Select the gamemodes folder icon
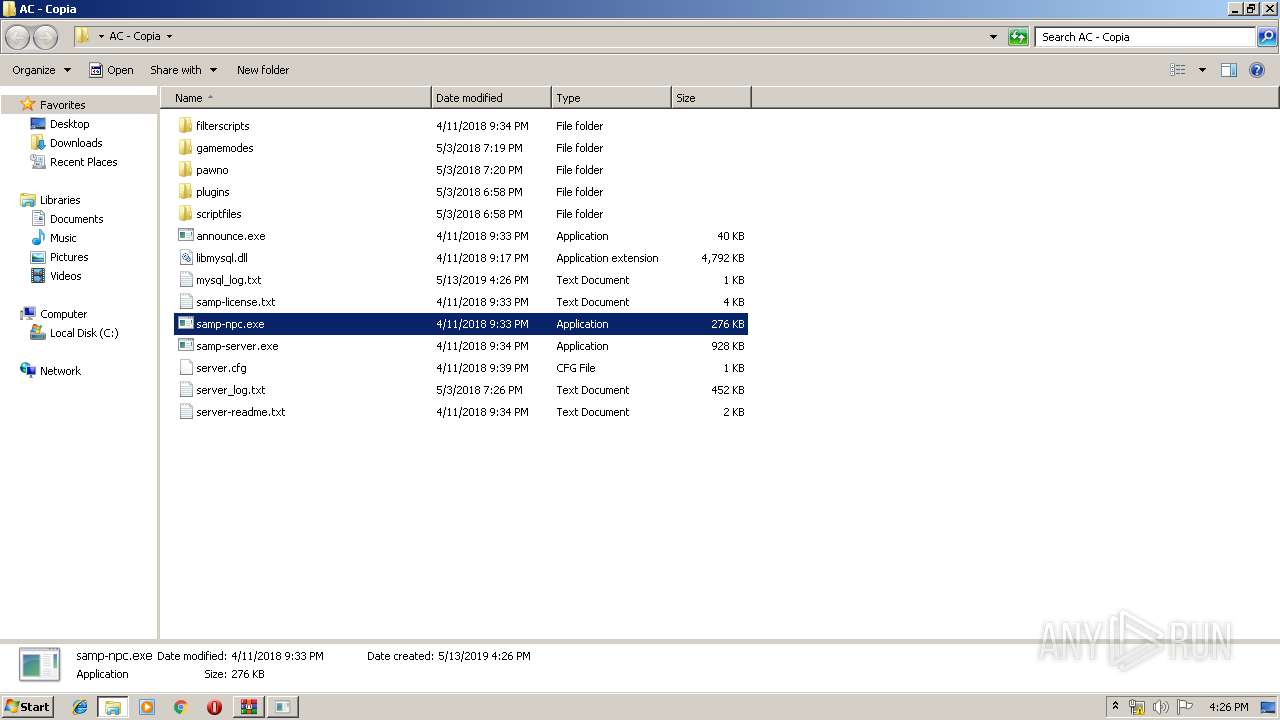This screenshot has width=1280, height=720. (x=185, y=148)
